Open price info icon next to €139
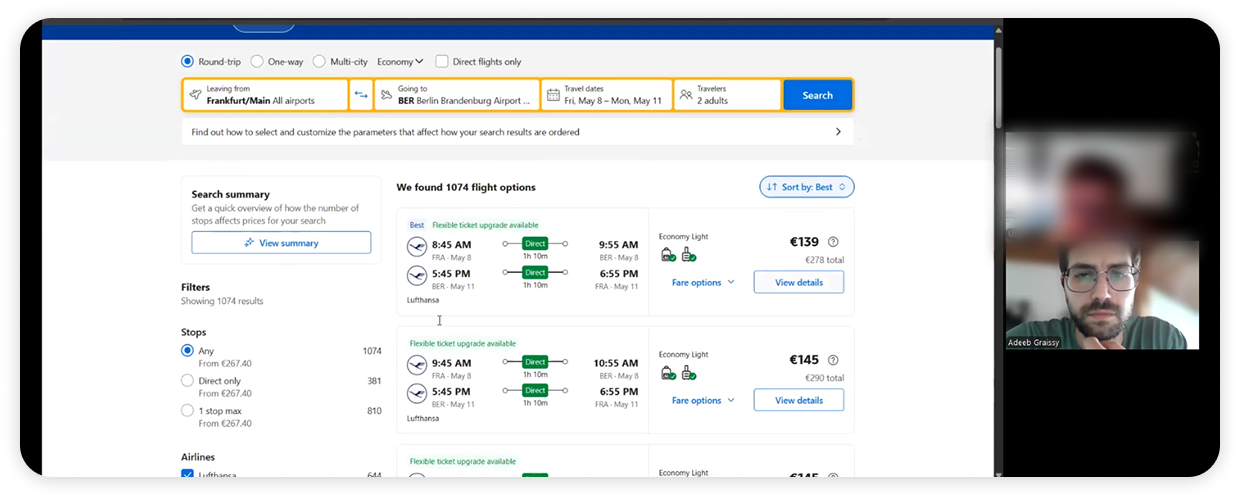 [x=833, y=242]
